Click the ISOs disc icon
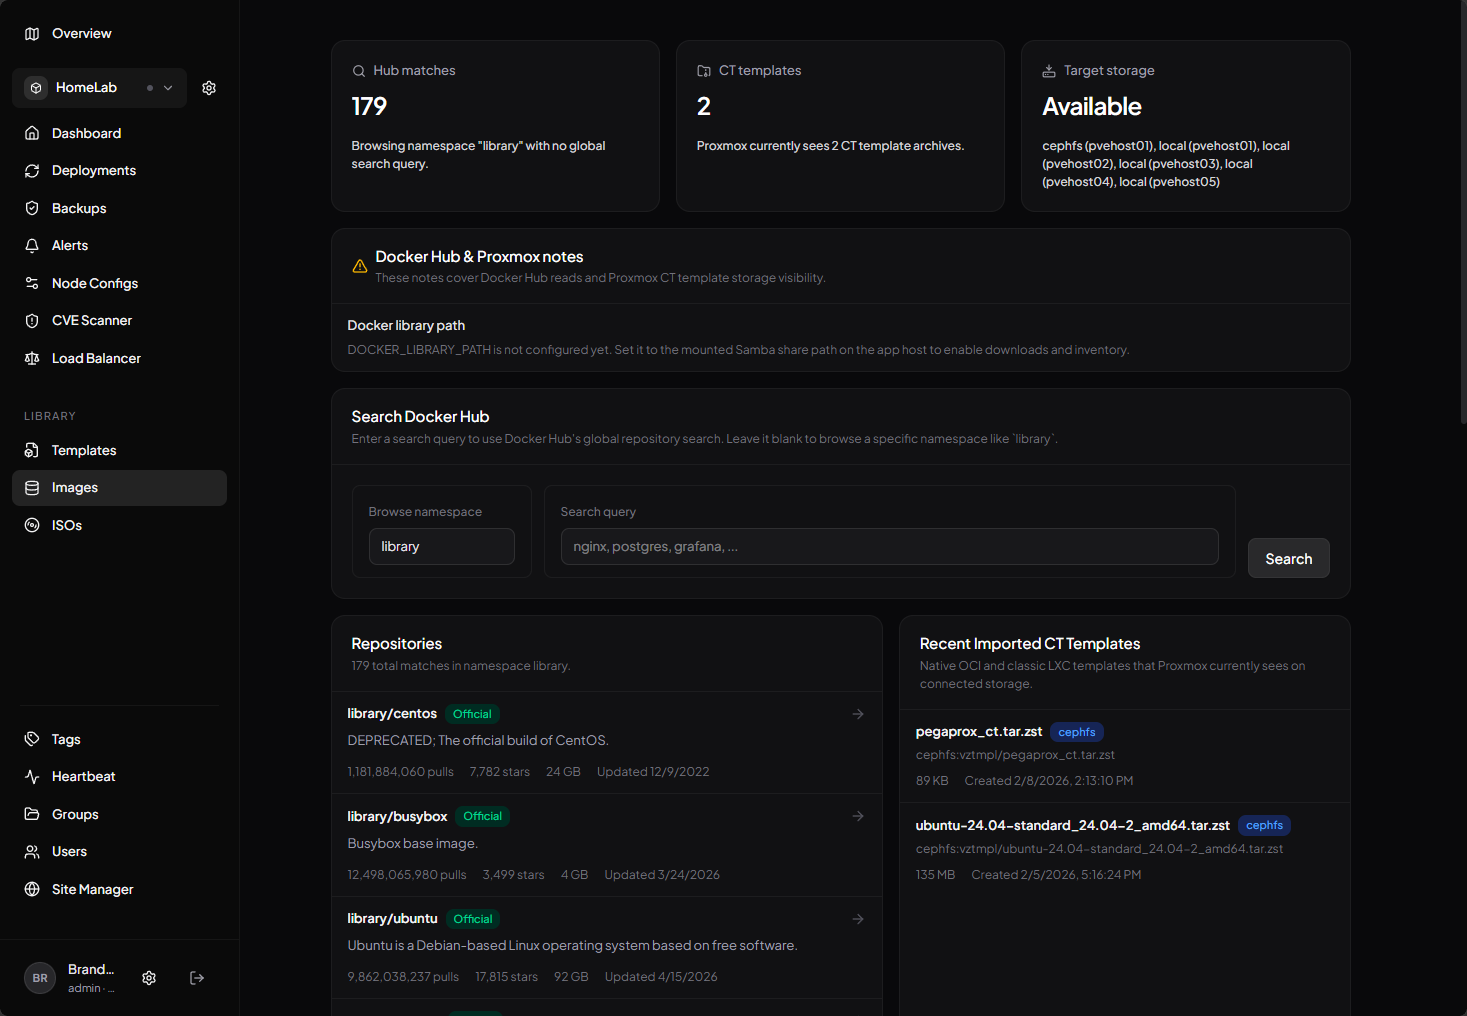This screenshot has height=1016, width=1467. 32,526
